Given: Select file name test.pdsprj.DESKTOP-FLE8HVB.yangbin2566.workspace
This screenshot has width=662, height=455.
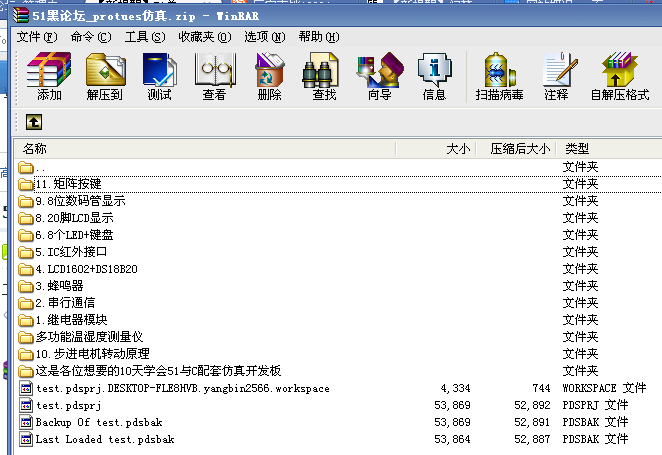Looking at the screenshot, I should coord(183,388).
